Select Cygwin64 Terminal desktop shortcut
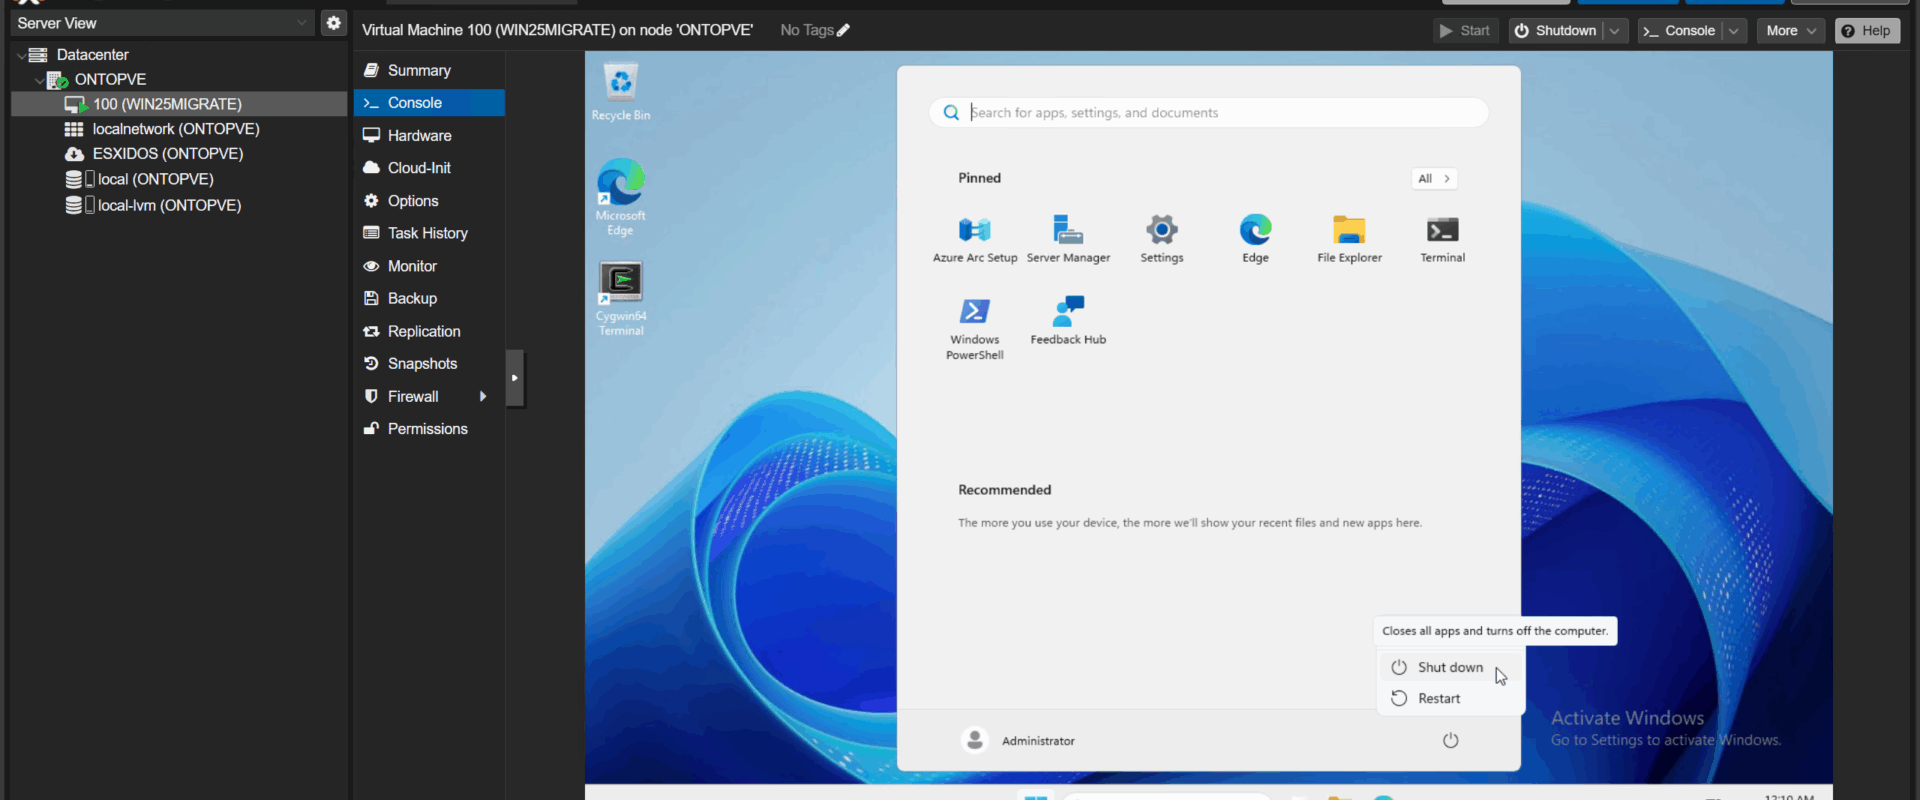This screenshot has width=1920, height=800. click(x=621, y=298)
